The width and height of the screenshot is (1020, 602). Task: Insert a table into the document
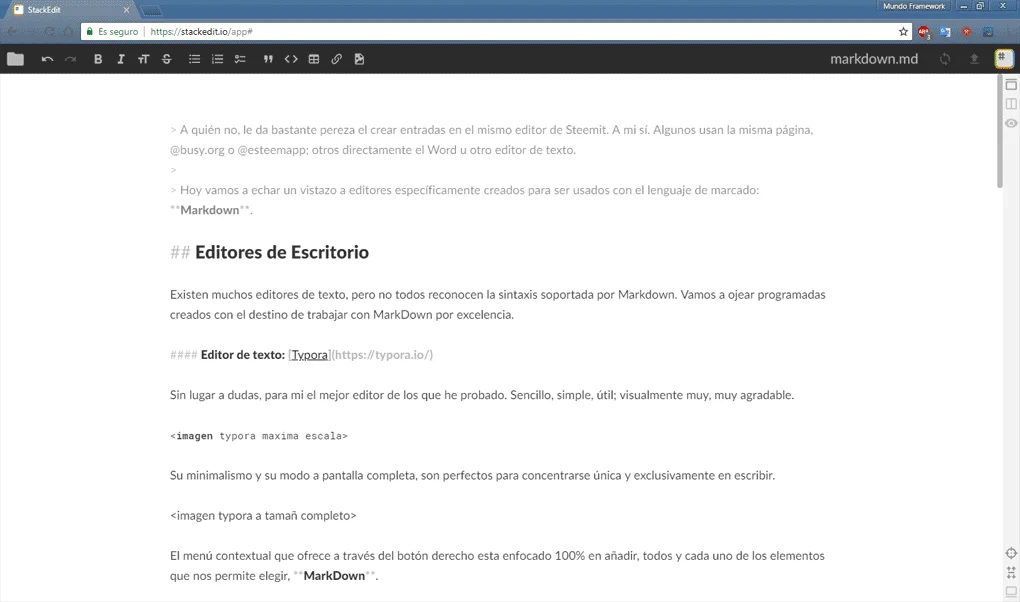click(312, 58)
